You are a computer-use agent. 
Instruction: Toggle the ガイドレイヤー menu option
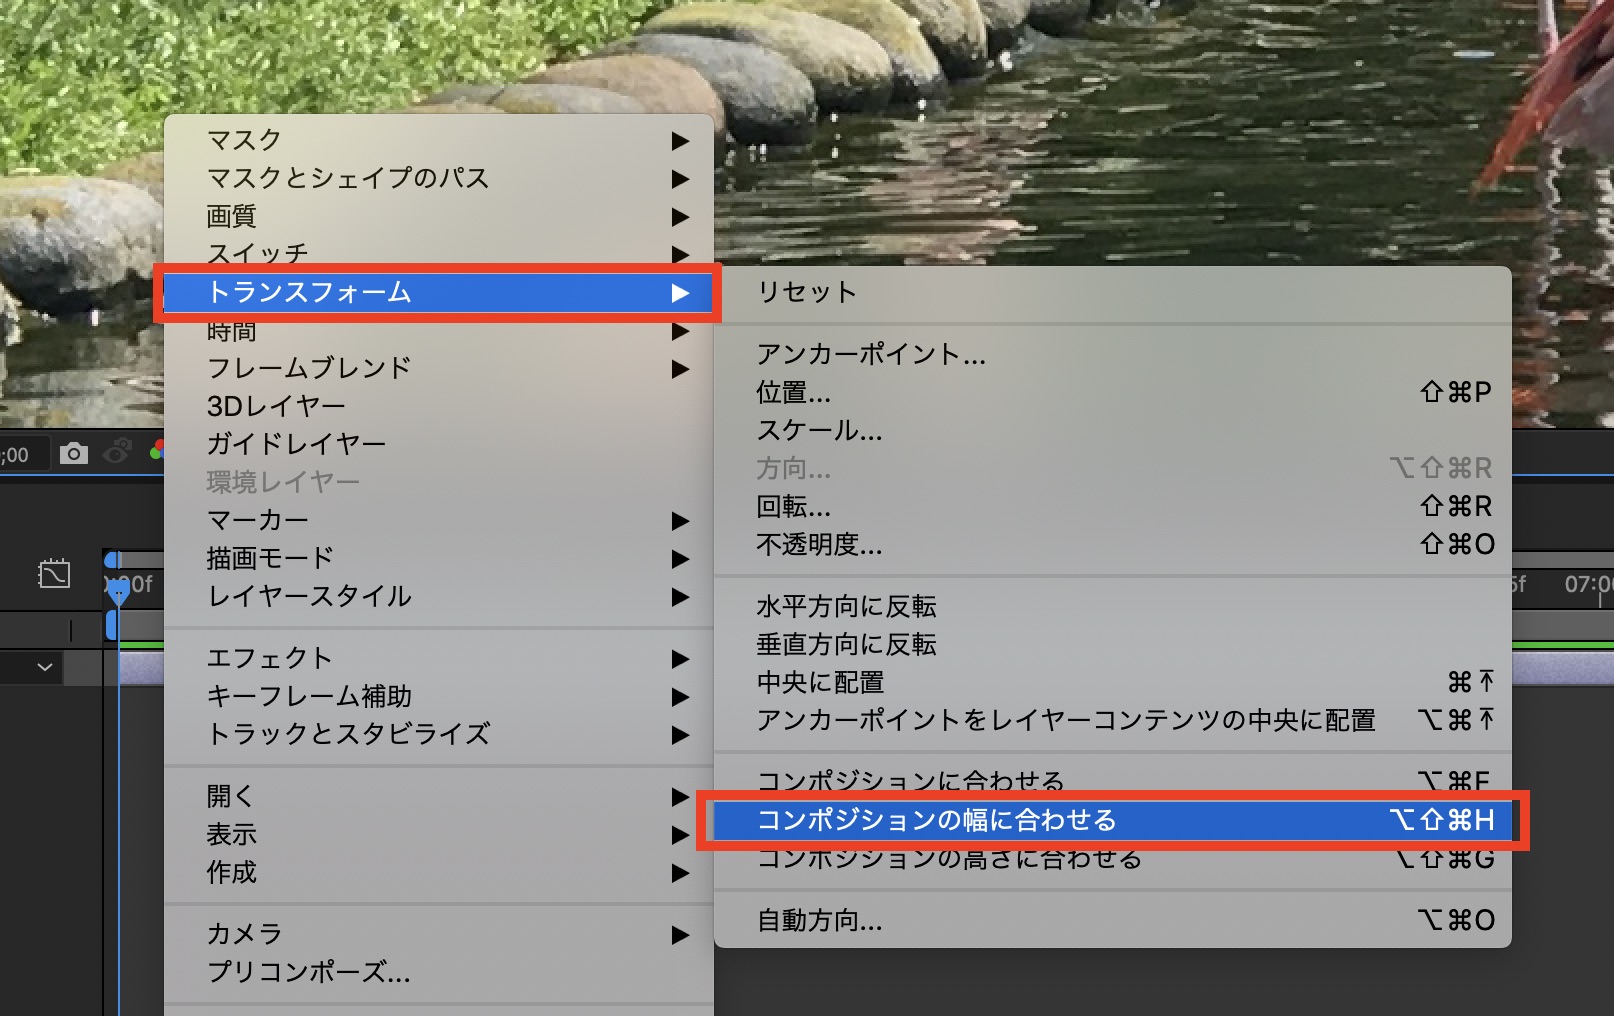[x=439, y=444]
